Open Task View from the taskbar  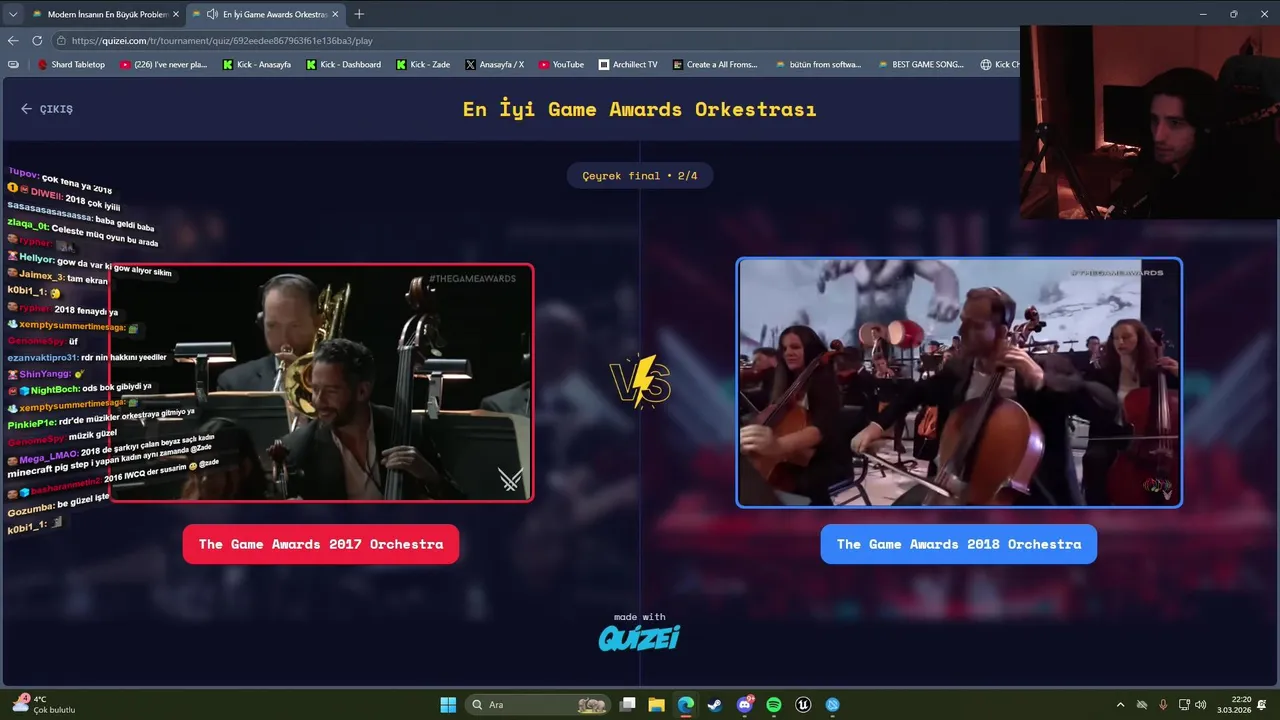627,705
